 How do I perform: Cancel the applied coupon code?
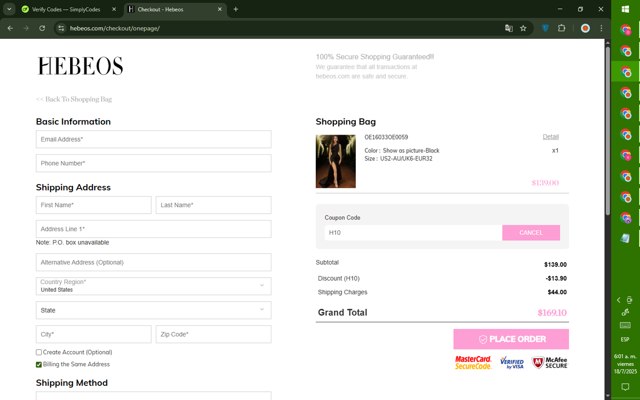point(531,233)
